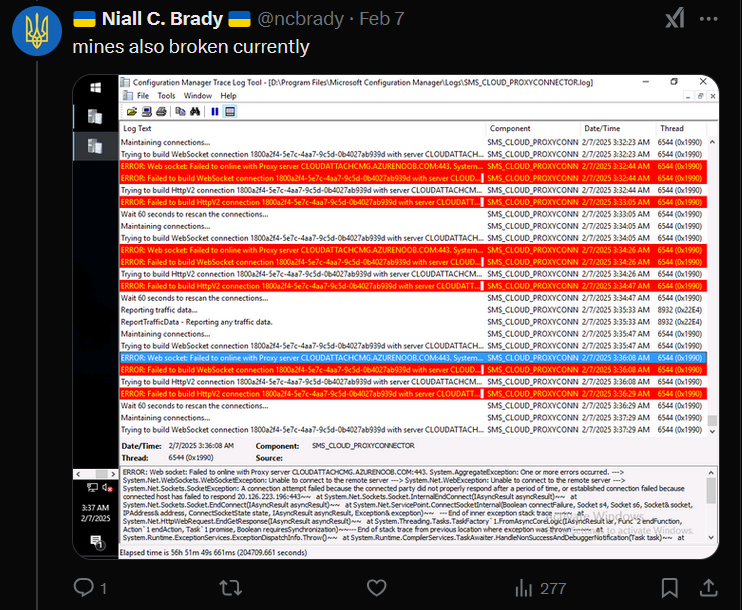Screen dimensions: 742x610
Task: Open Niall C. Brady's profile avatar
Action: (x=37, y=31)
